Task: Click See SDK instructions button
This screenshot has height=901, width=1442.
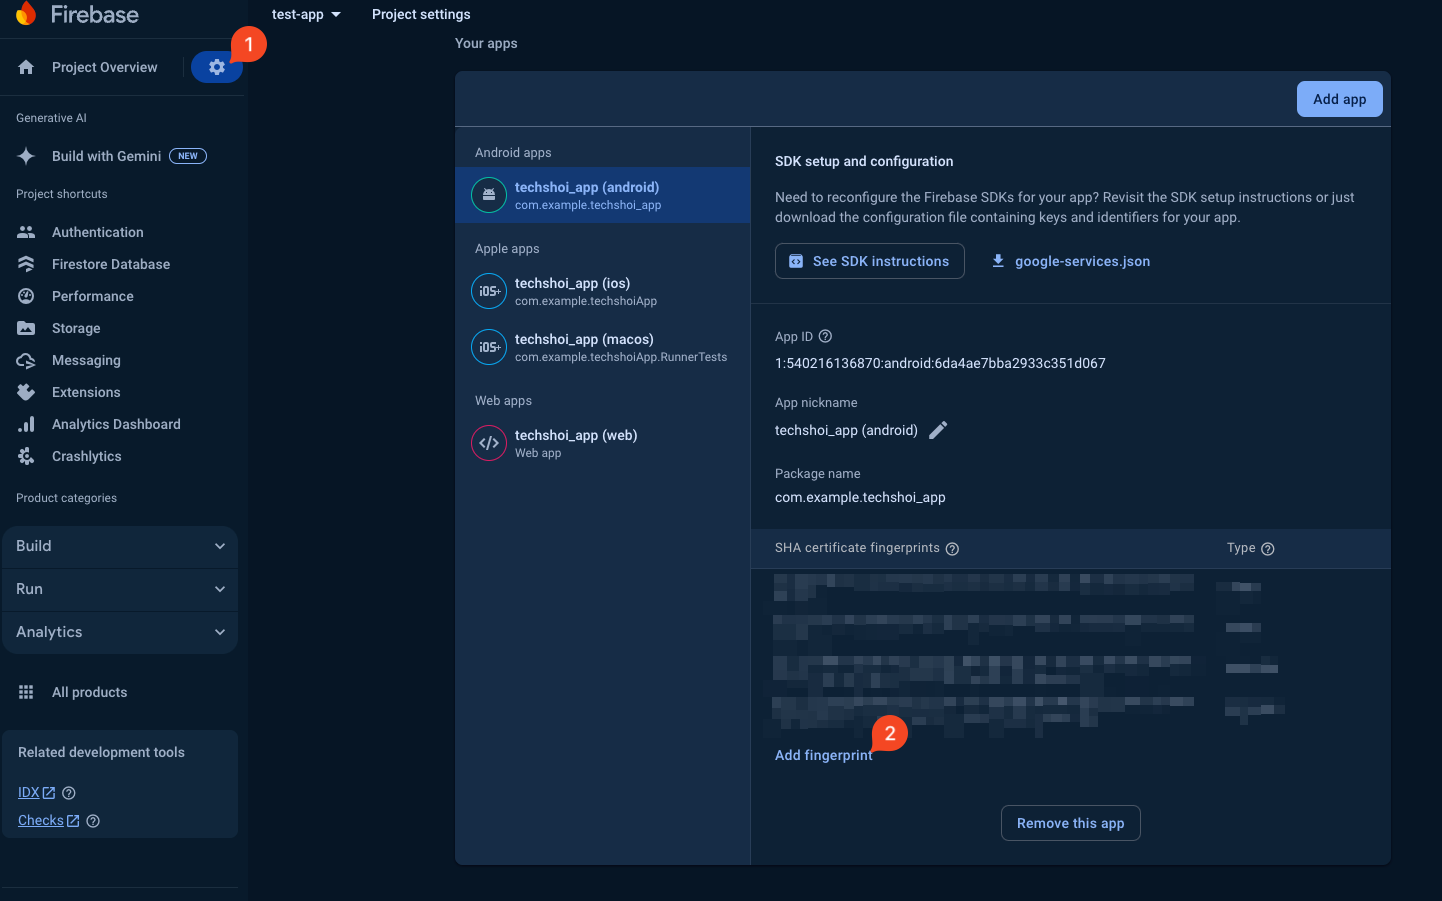Action: pyautogui.click(x=869, y=261)
